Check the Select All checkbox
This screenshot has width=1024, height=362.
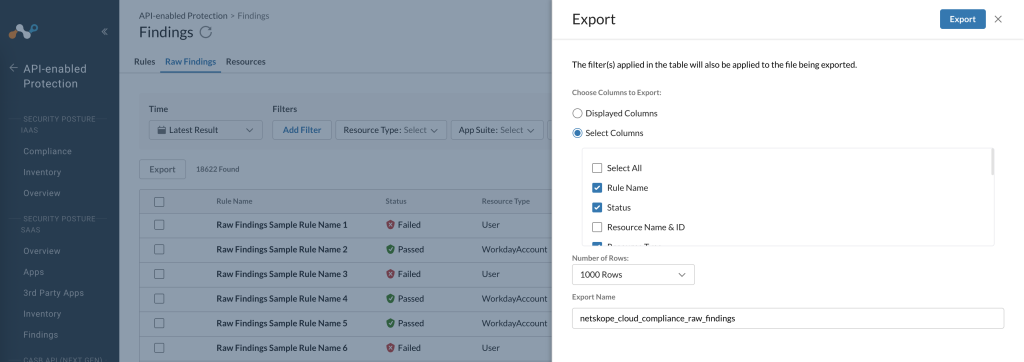pyautogui.click(x=597, y=168)
